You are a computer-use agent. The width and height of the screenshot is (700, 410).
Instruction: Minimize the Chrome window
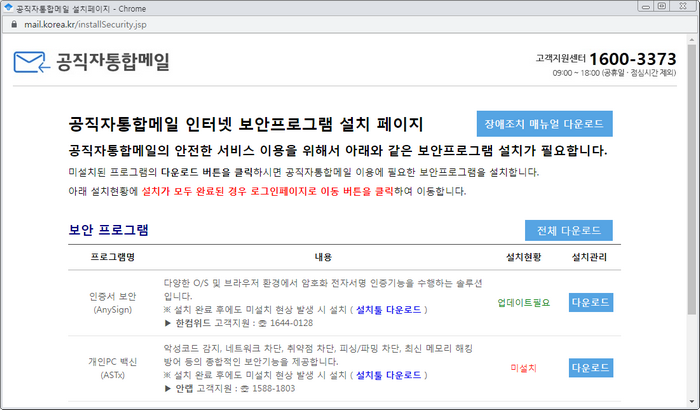pos(645,7)
